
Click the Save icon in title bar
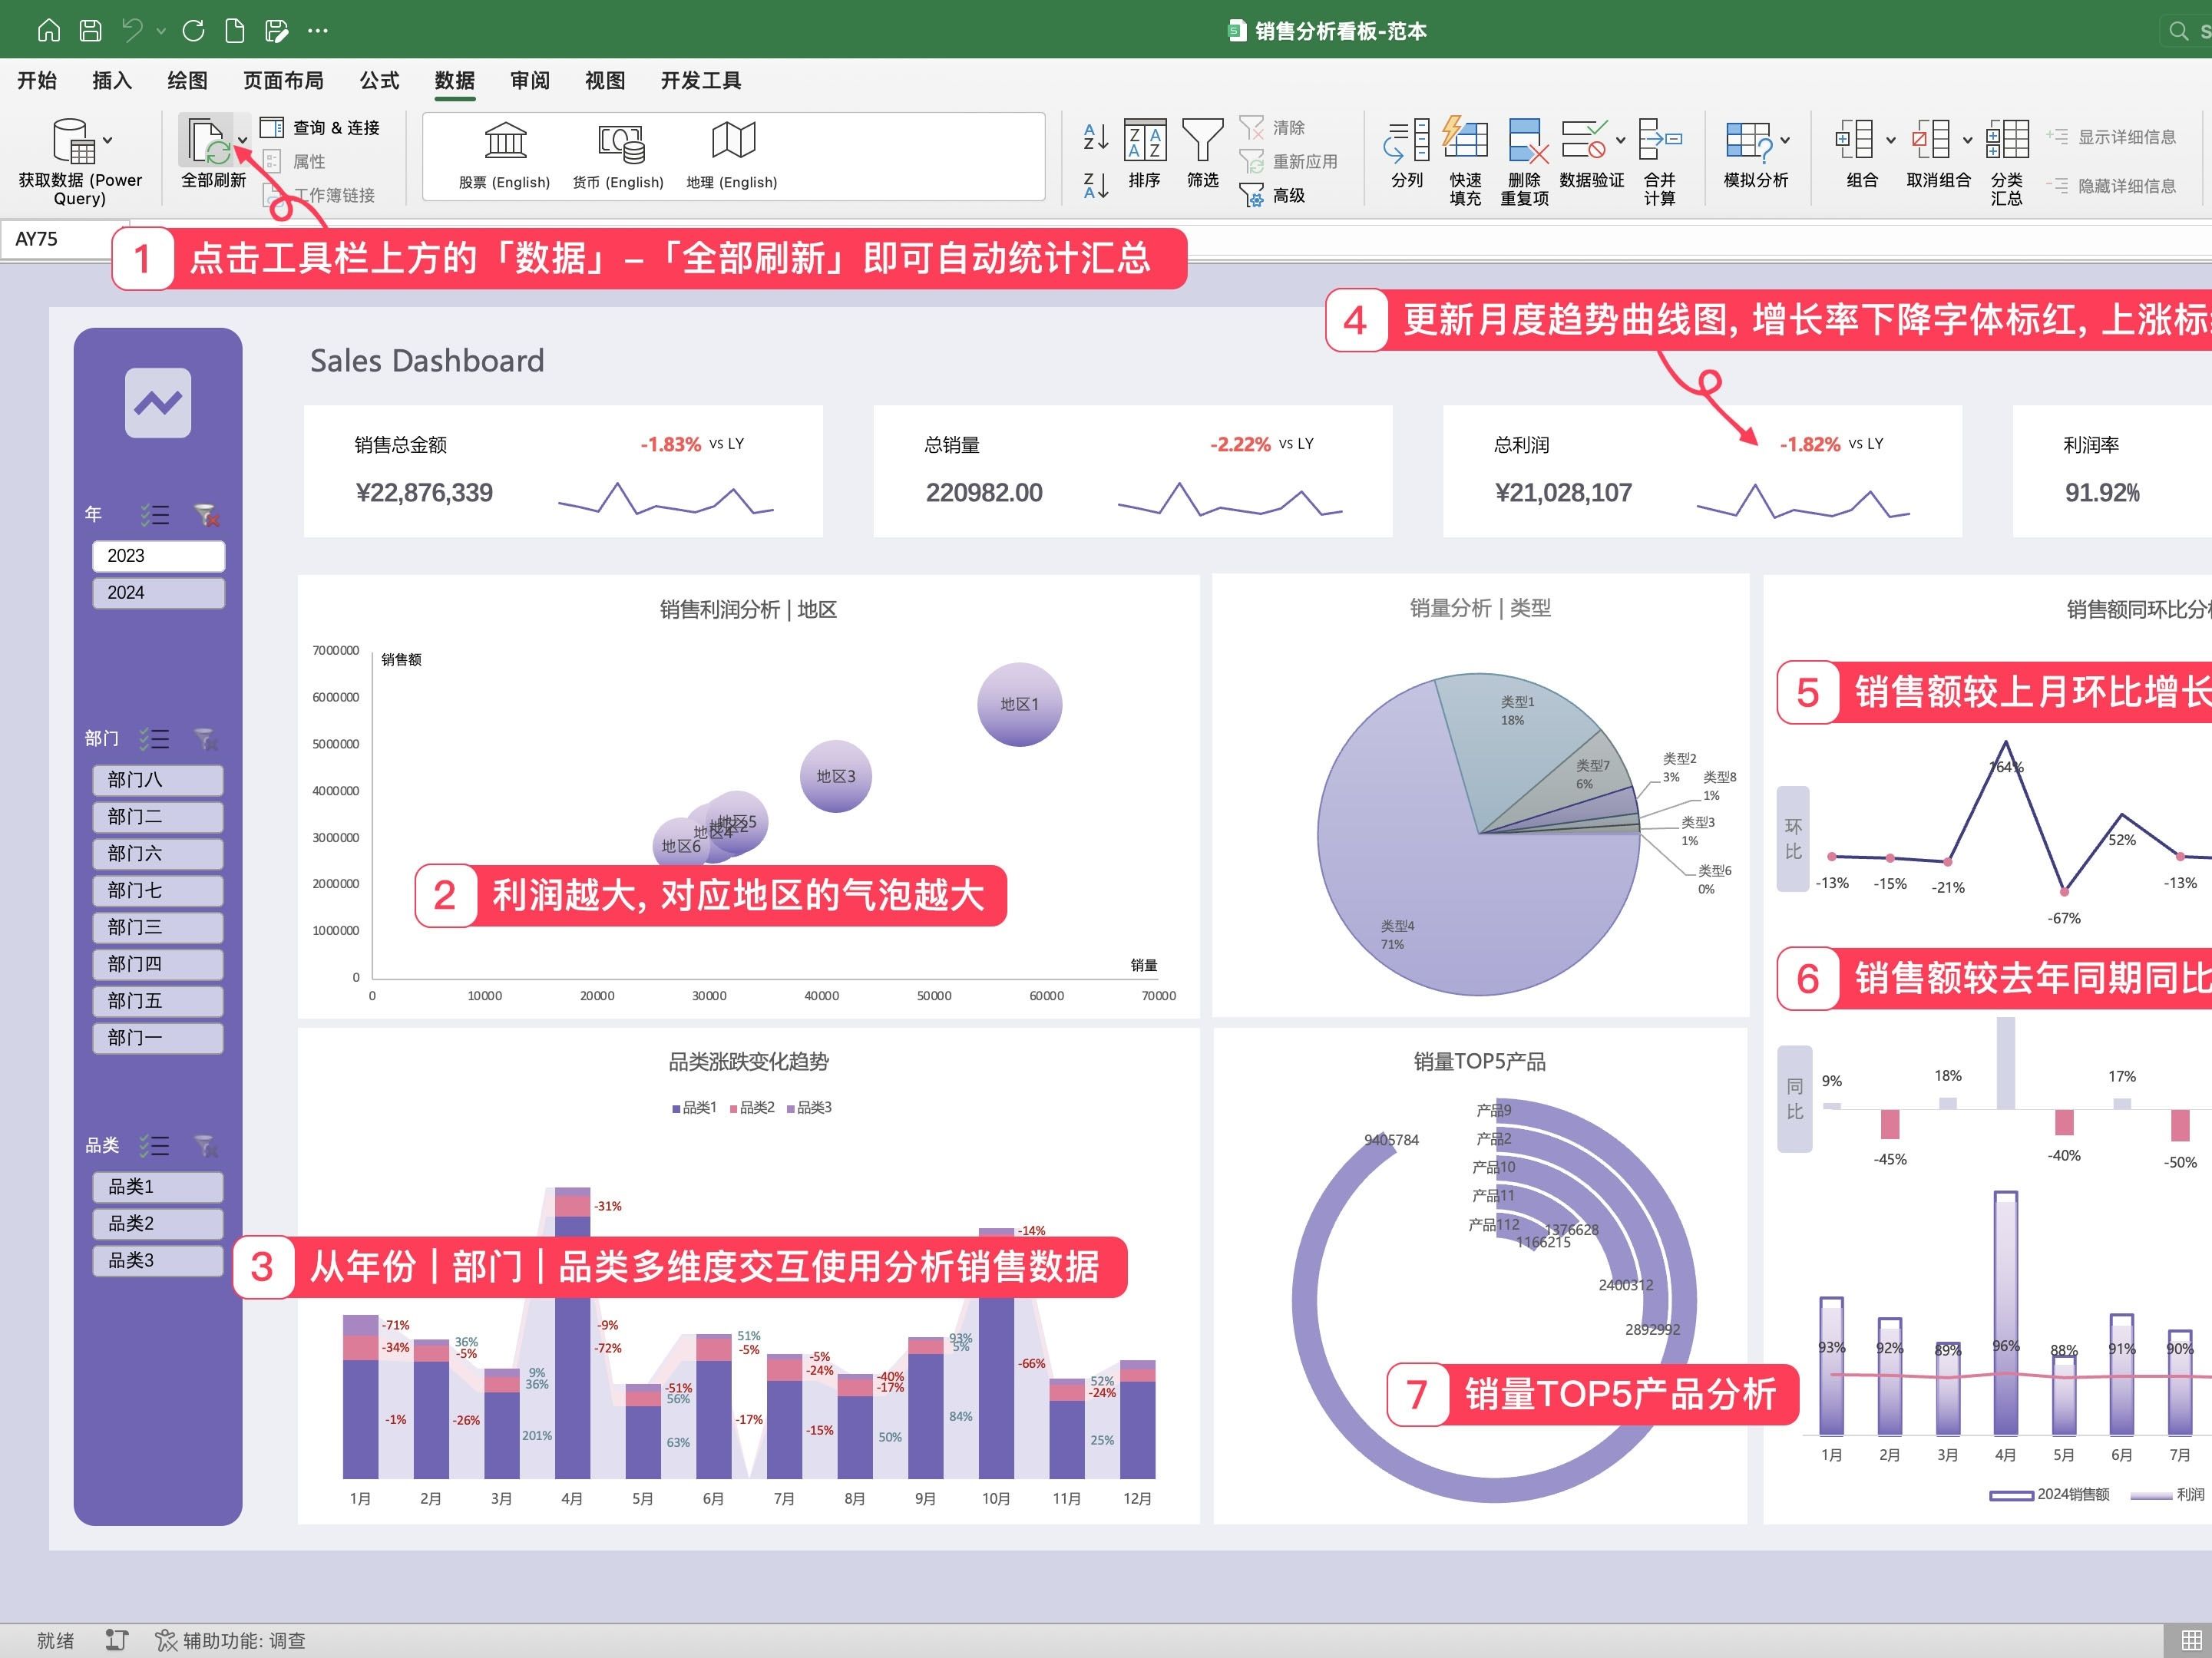click(x=90, y=31)
